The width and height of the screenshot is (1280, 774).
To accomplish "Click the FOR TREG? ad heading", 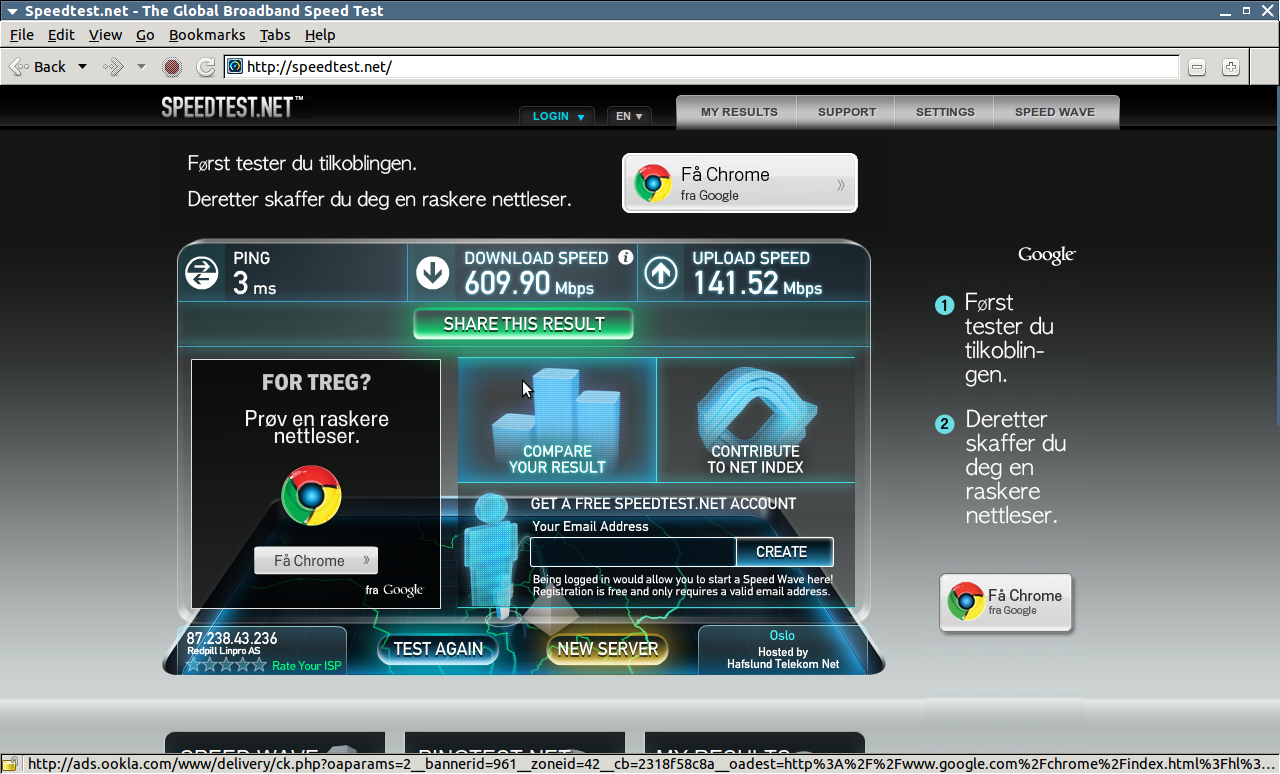I will coord(316,383).
